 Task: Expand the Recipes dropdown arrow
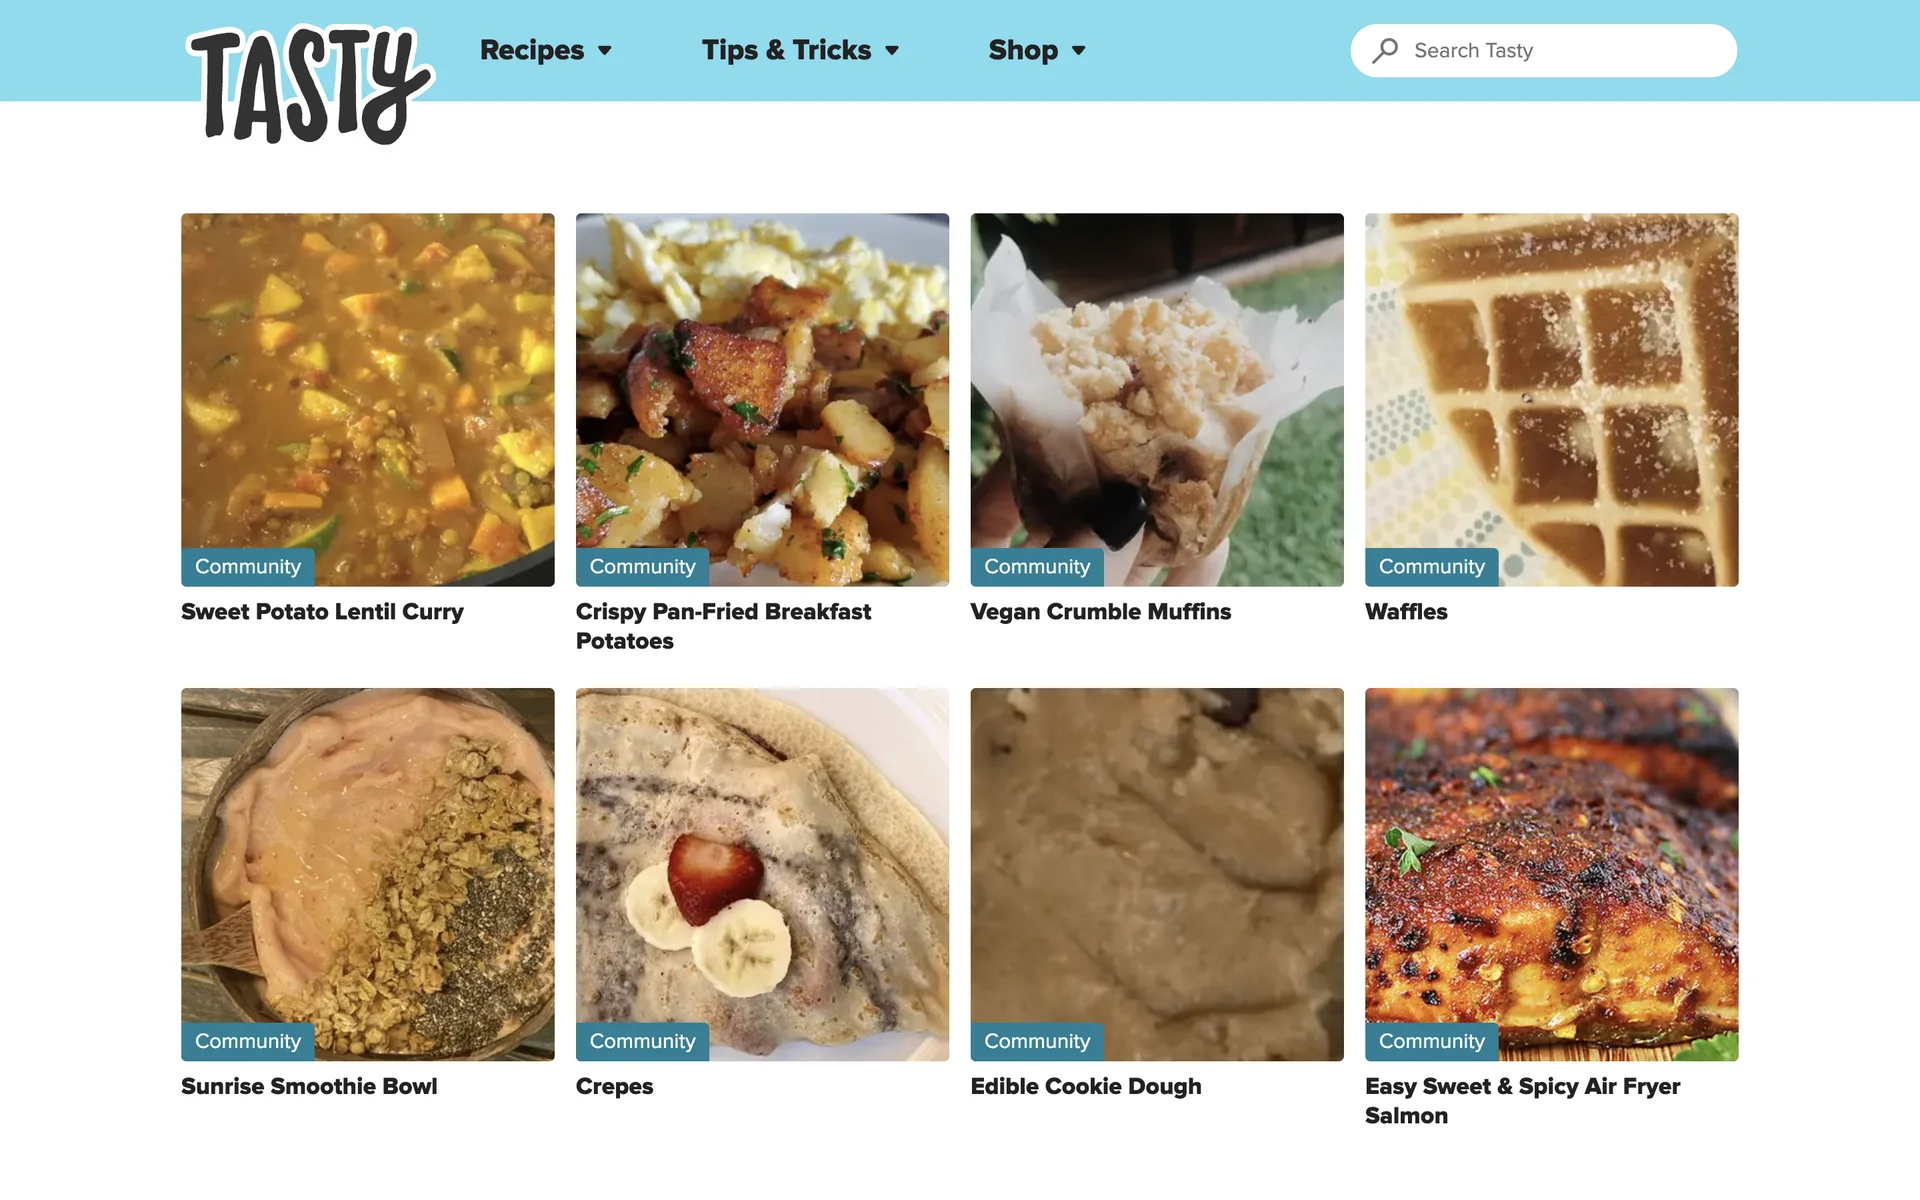pyautogui.click(x=605, y=51)
